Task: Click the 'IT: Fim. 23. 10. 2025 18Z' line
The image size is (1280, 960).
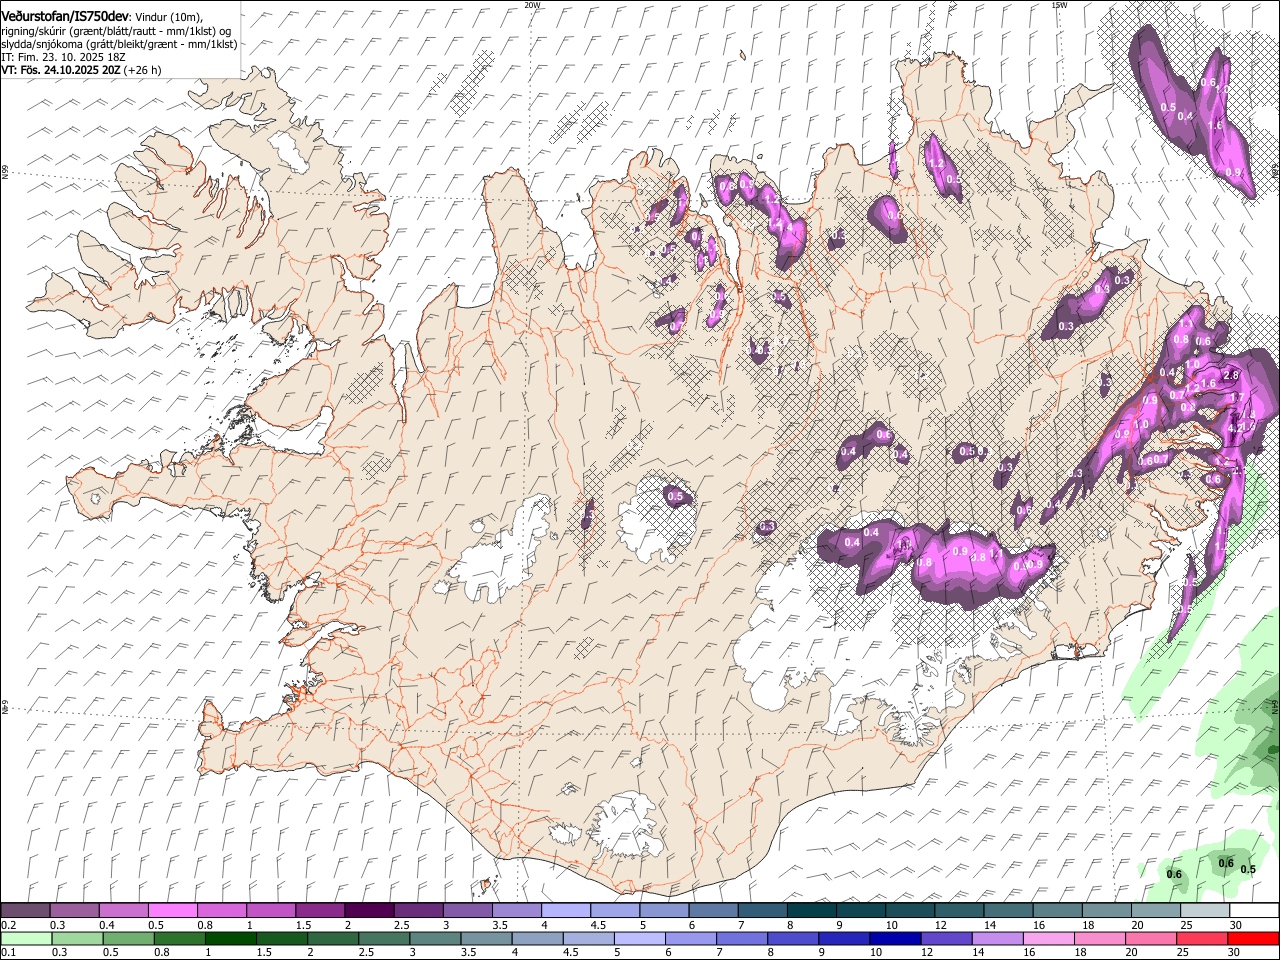Action: 63,57
